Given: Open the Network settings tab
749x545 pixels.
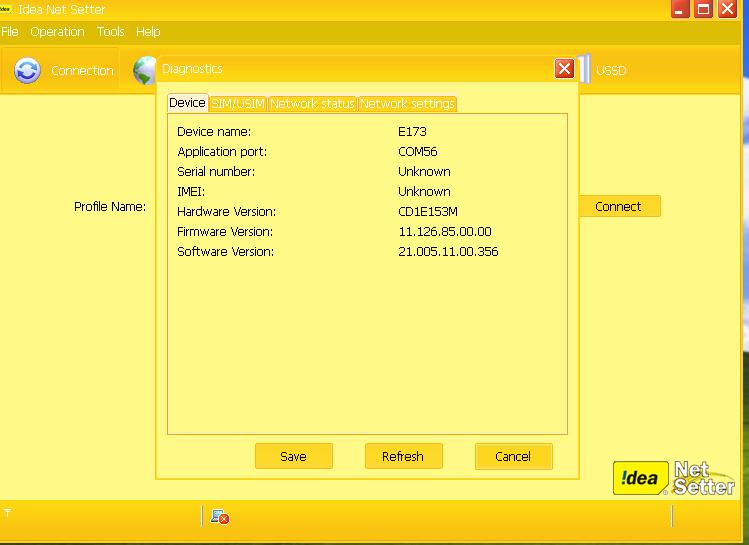Looking at the screenshot, I should 407,103.
